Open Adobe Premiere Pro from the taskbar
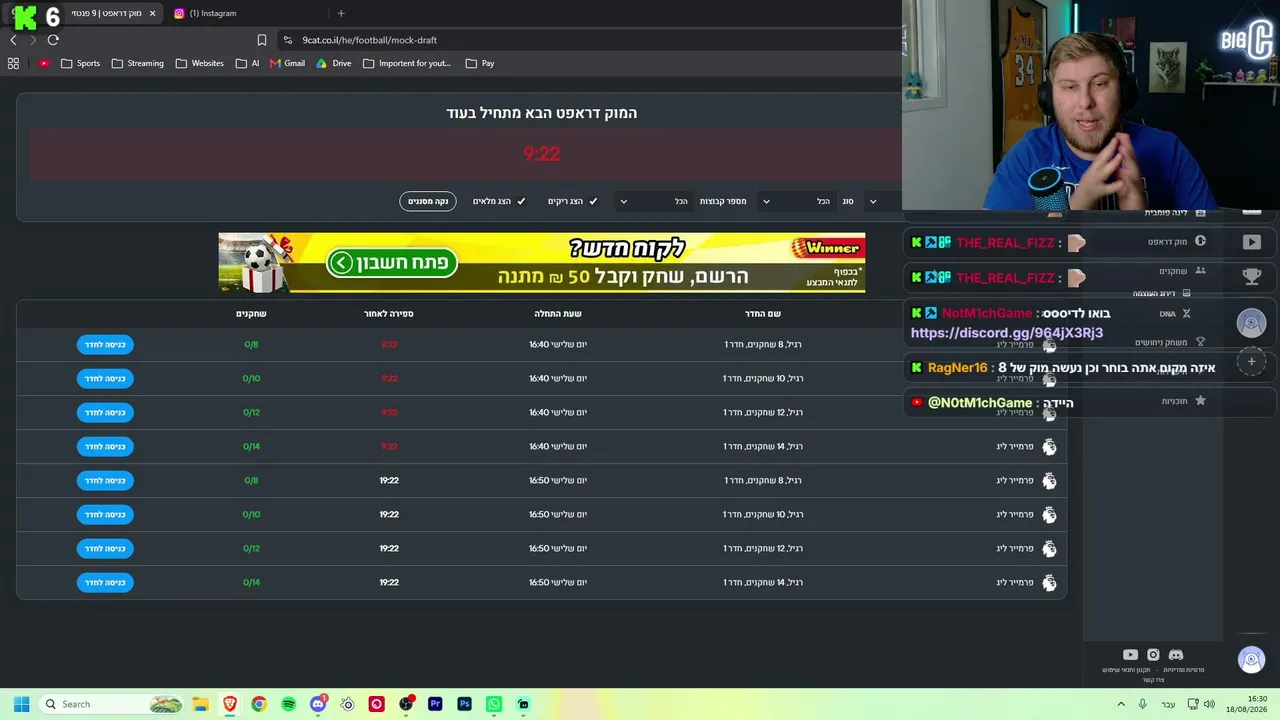 (435, 704)
